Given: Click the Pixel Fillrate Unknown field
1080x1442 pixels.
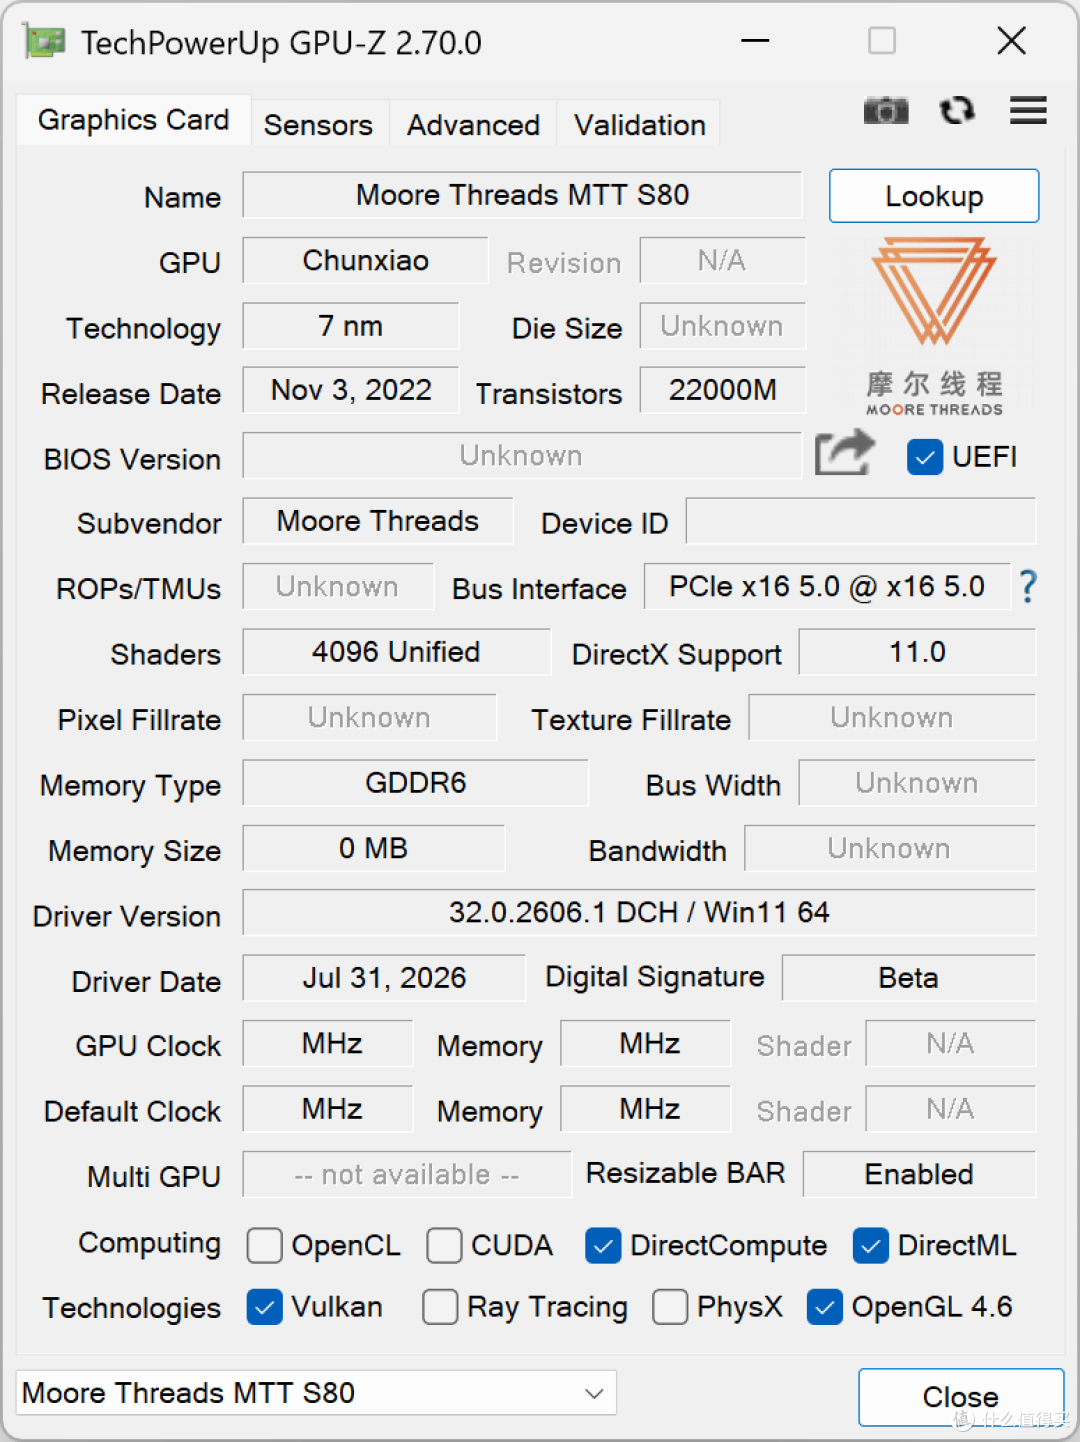Looking at the screenshot, I should click(x=369, y=717).
